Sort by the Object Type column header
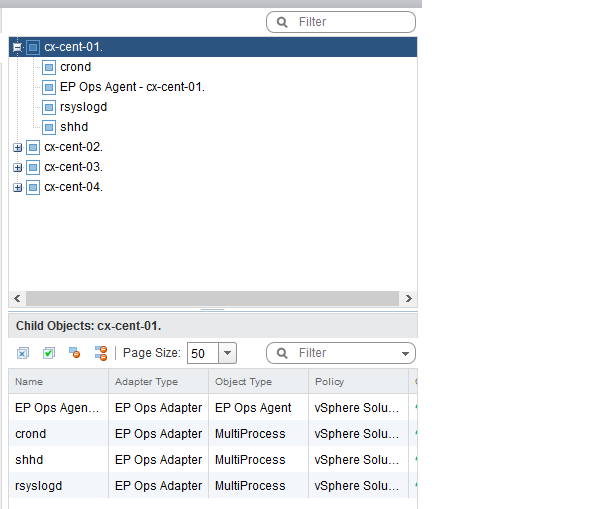This screenshot has width=603, height=509. [x=243, y=381]
